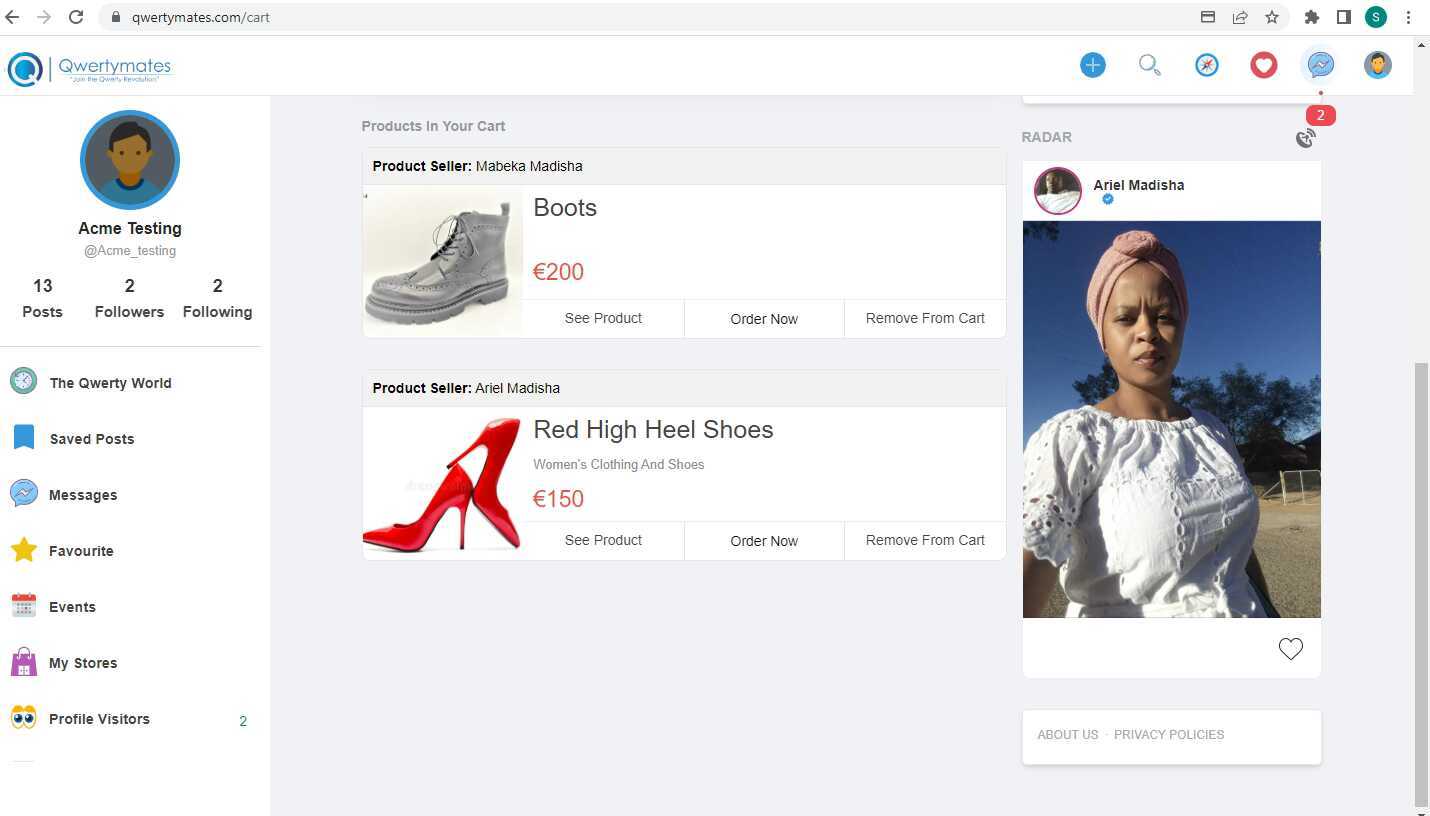
Task: Like Ariel Madisha's photo with heart
Action: [x=1290, y=649]
